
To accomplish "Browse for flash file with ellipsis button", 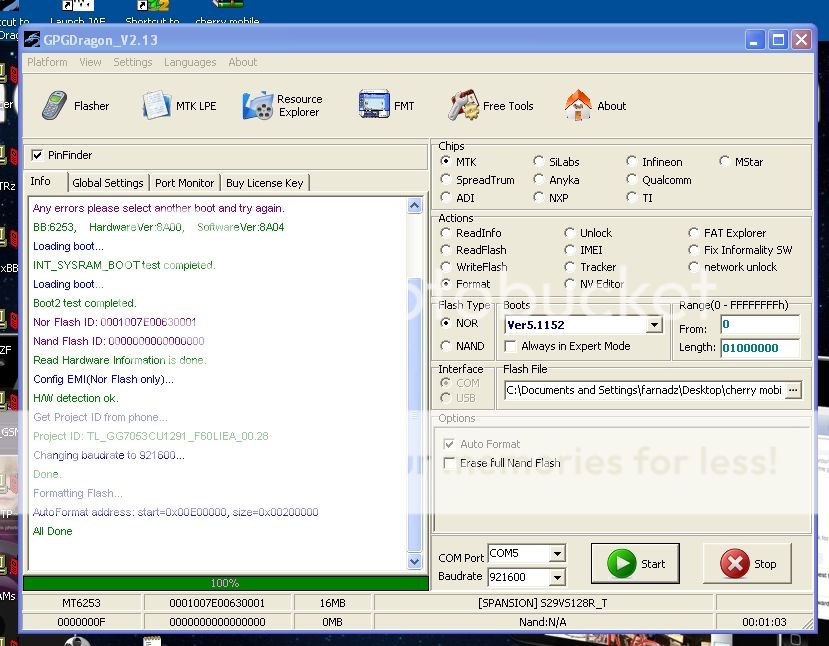I will coord(793,390).
